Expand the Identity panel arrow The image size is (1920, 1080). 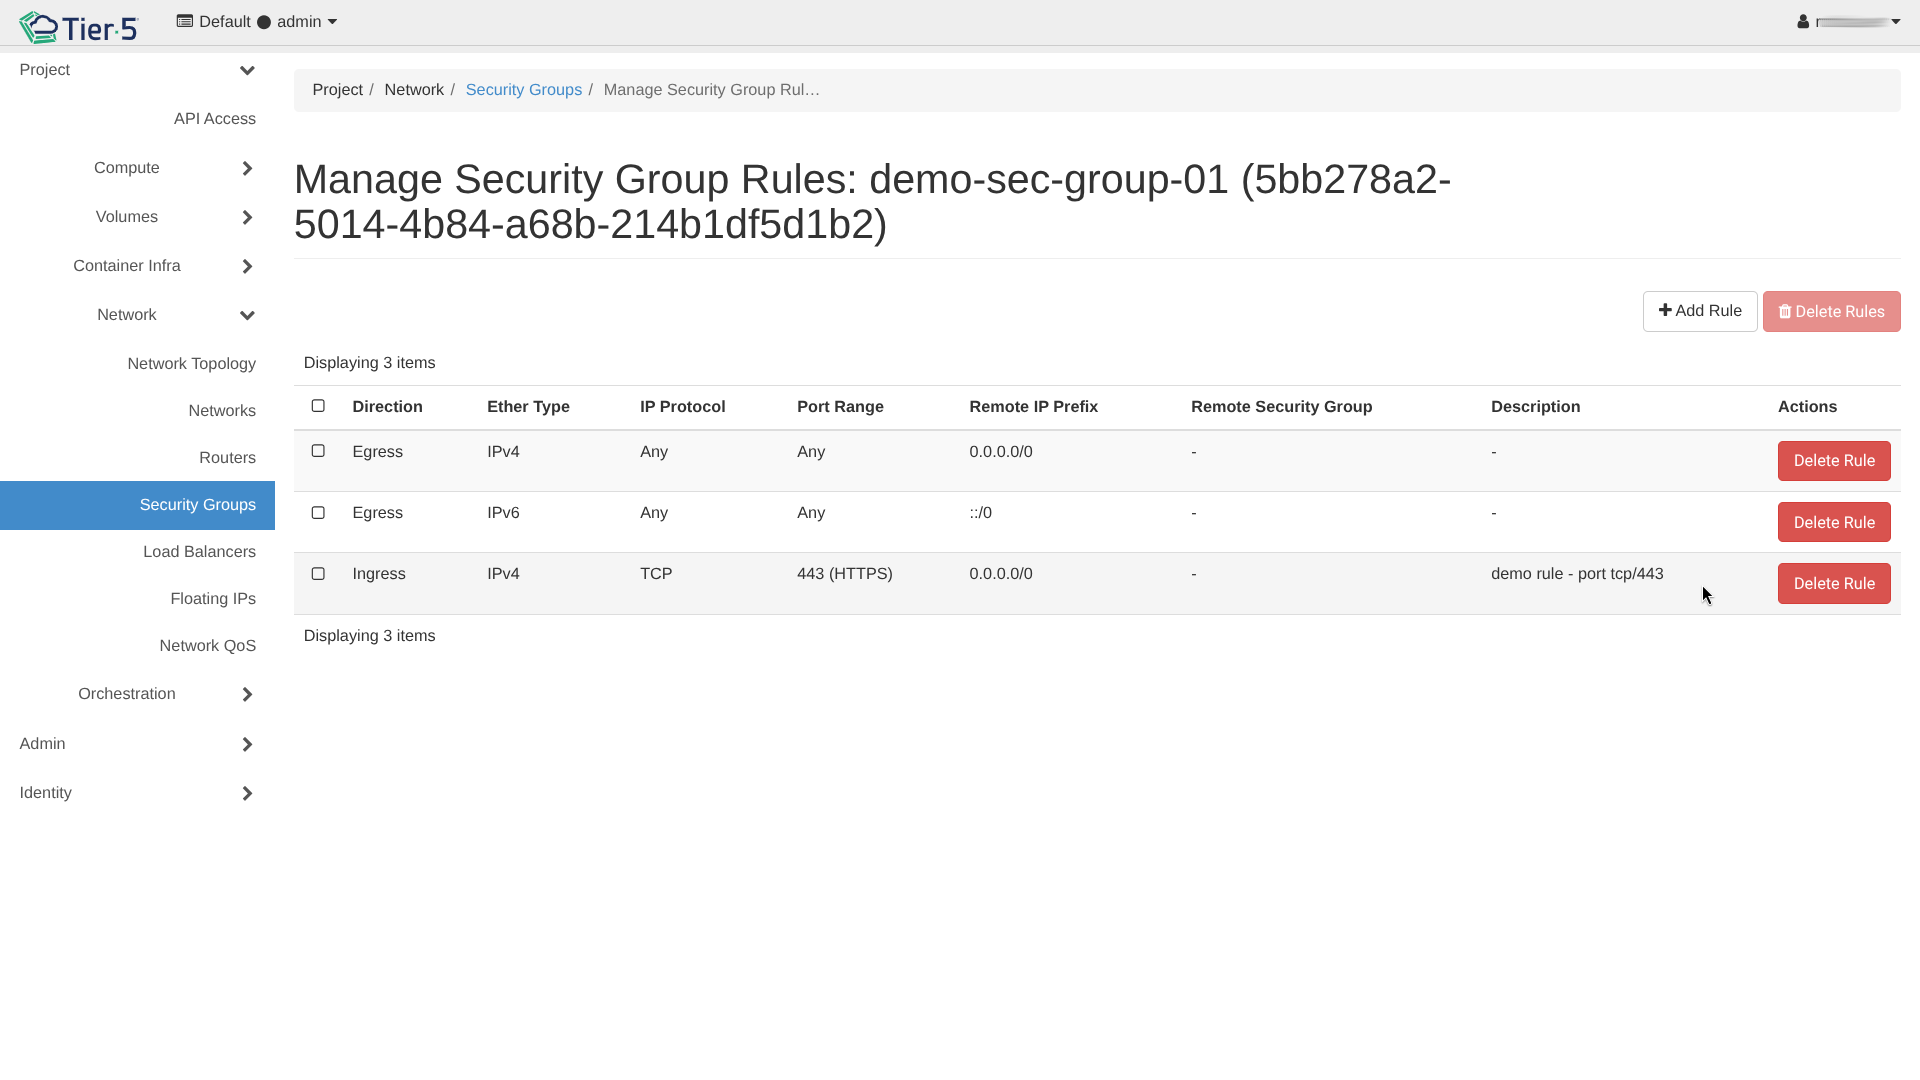247,793
